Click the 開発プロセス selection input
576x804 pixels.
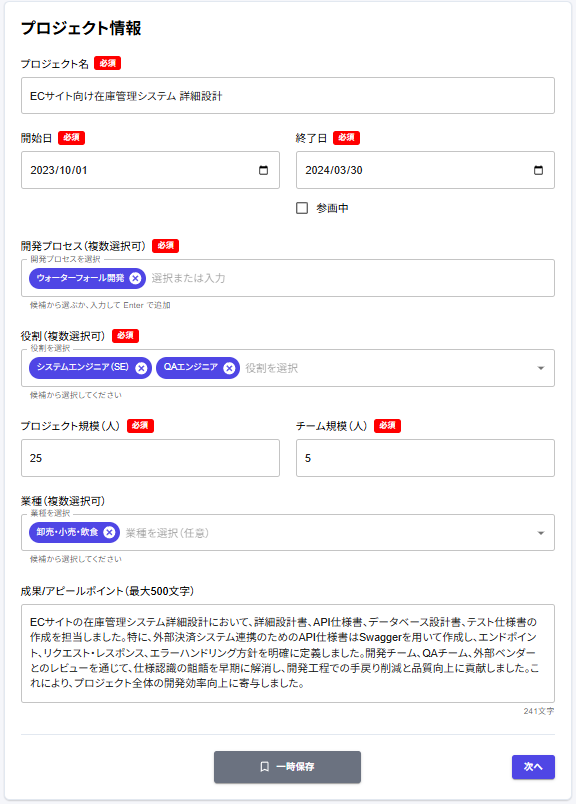pos(349,278)
